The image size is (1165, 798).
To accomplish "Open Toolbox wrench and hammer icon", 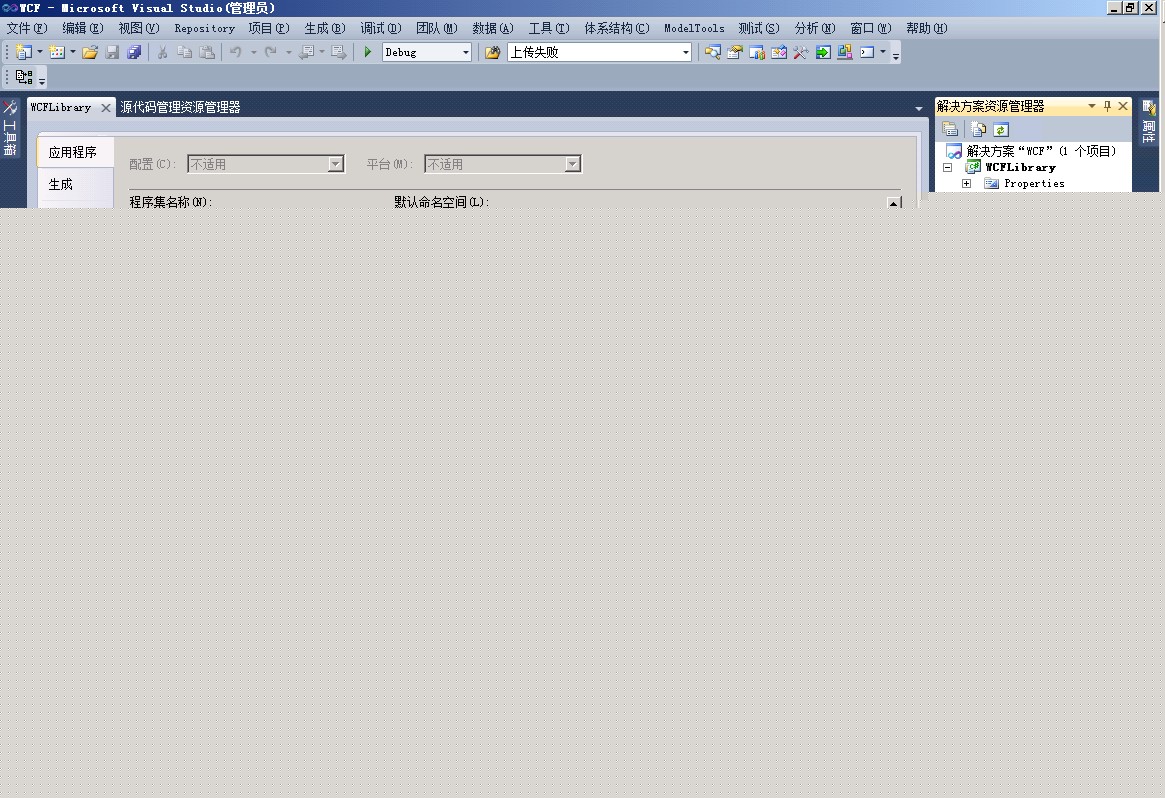I will coord(801,52).
